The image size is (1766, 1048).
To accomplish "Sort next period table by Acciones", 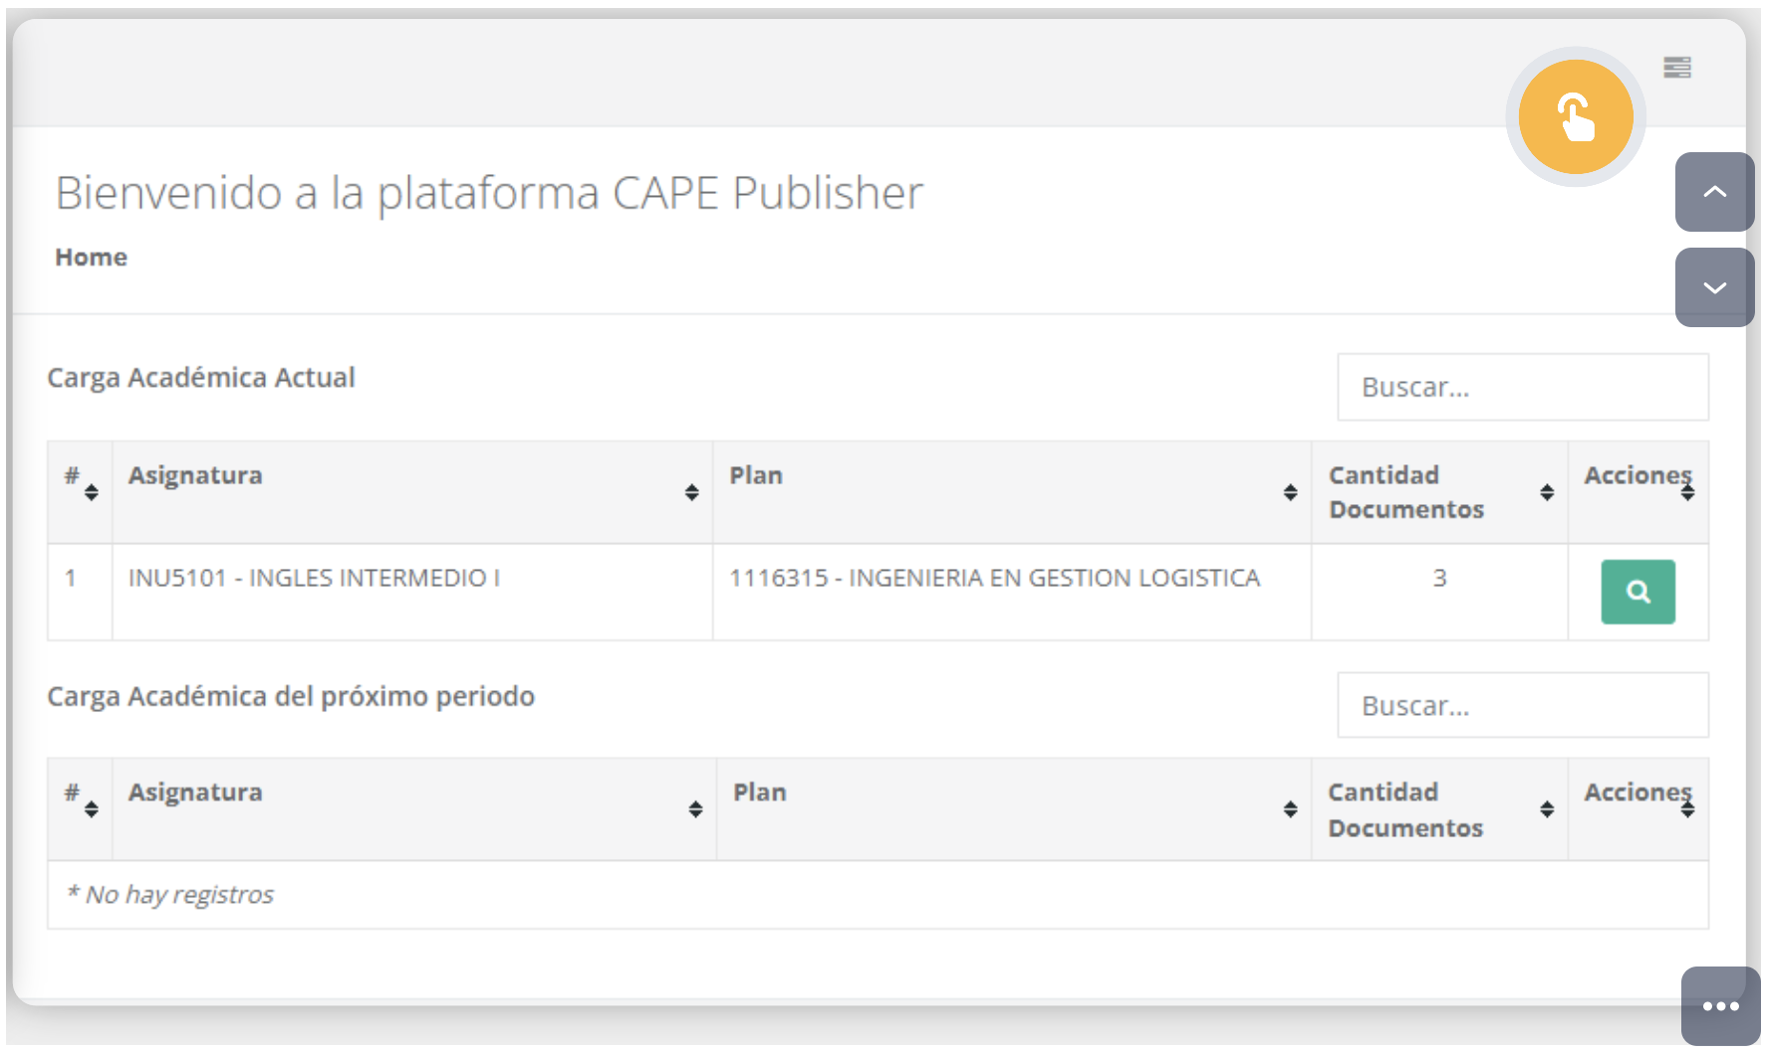I will coord(1638,809).
